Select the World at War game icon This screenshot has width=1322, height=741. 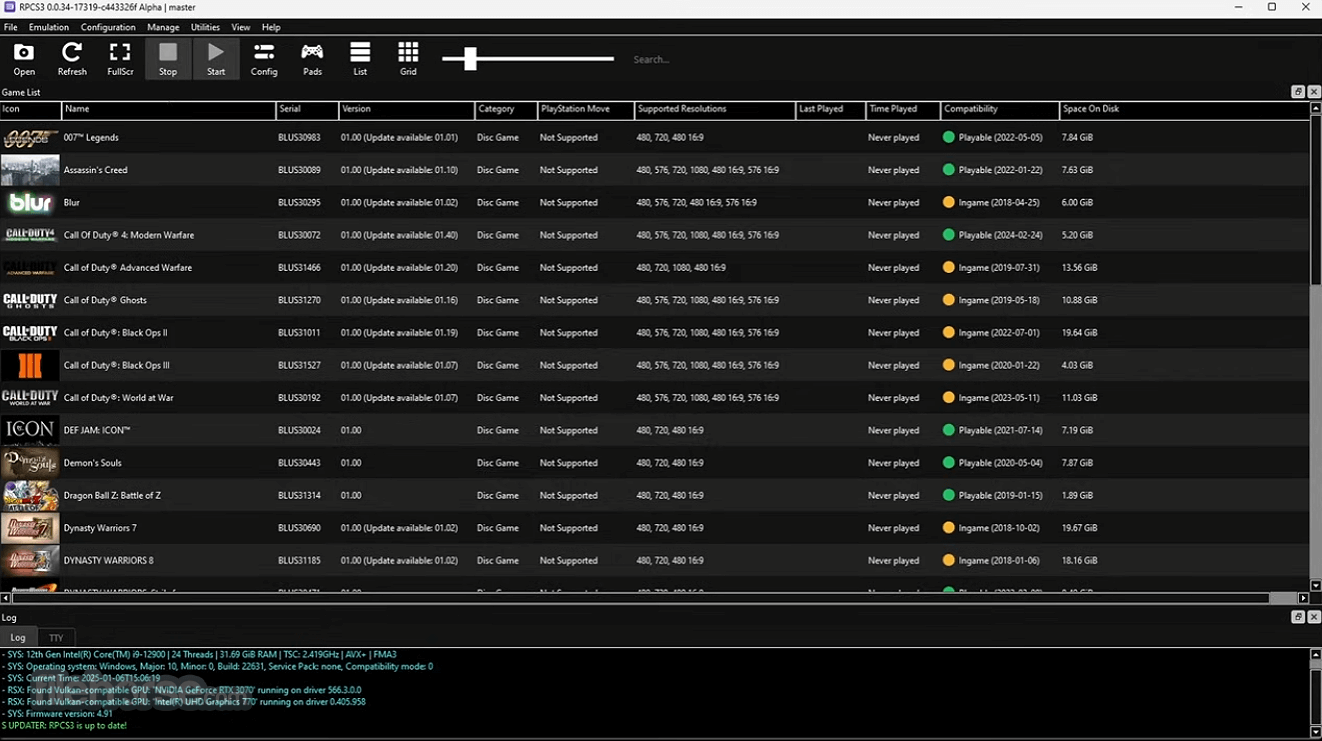click(x=30, y=398)
